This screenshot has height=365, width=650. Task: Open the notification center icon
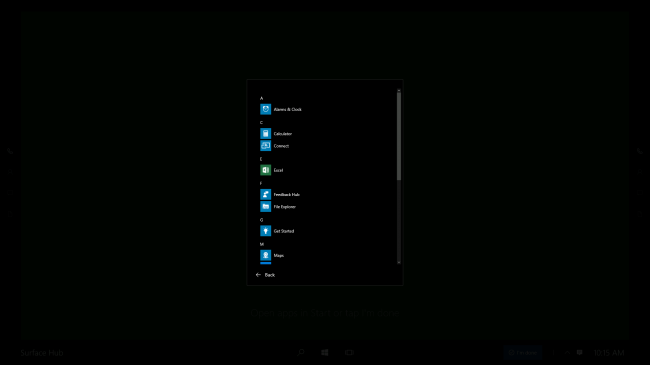pos(580,353)
